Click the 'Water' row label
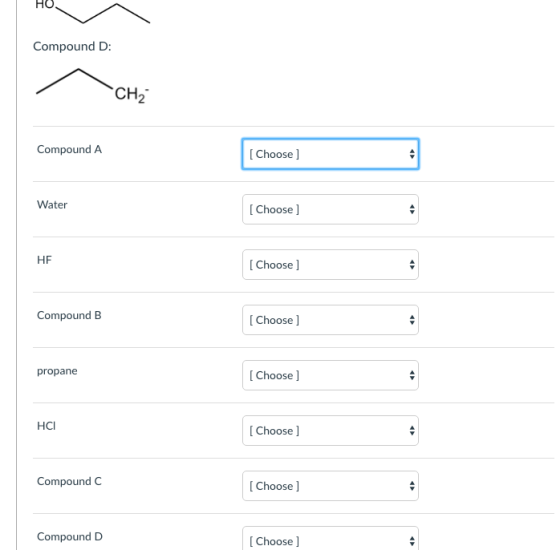The height and width of the screenshot is (550, 560). coord(52,205)
